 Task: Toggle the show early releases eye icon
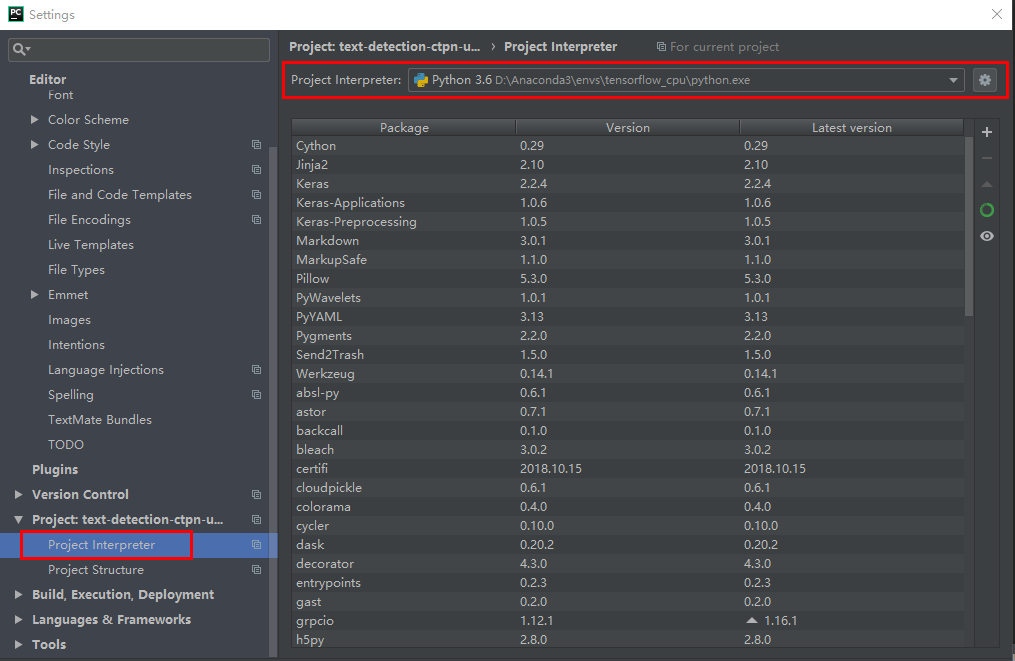pos(987,236)
